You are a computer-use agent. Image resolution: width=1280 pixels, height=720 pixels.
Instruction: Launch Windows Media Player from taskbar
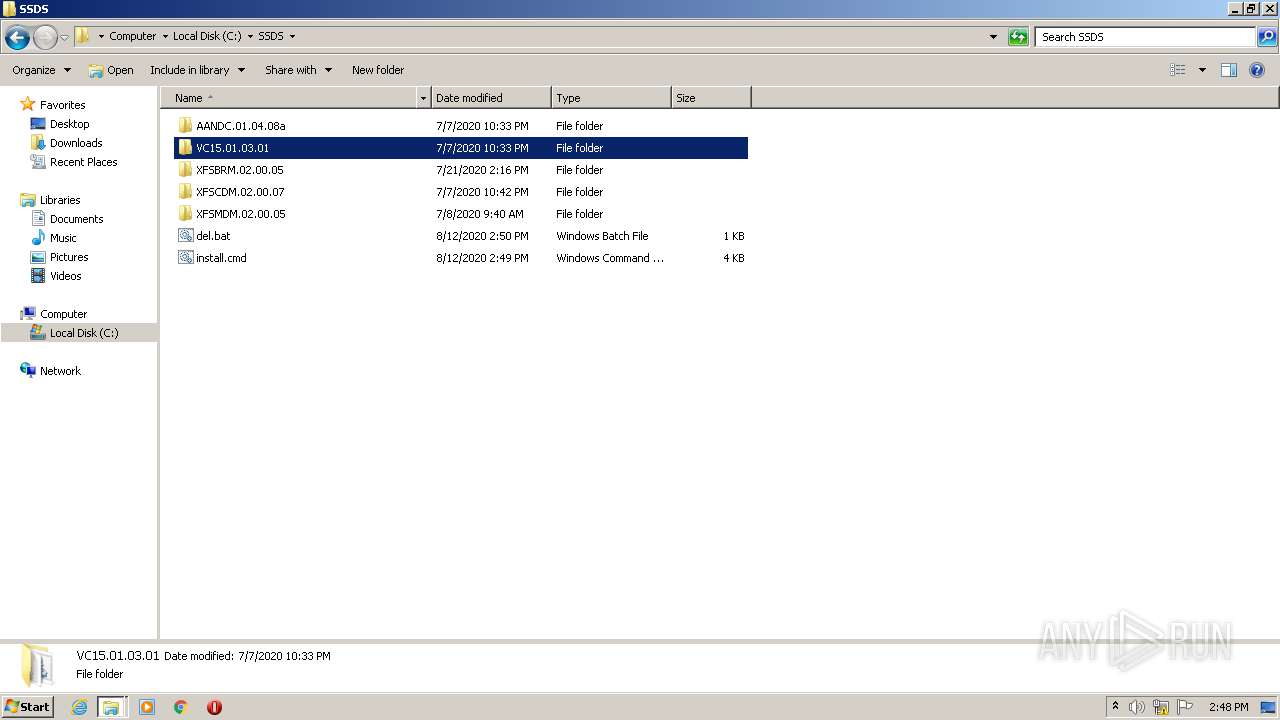[147, 707]
